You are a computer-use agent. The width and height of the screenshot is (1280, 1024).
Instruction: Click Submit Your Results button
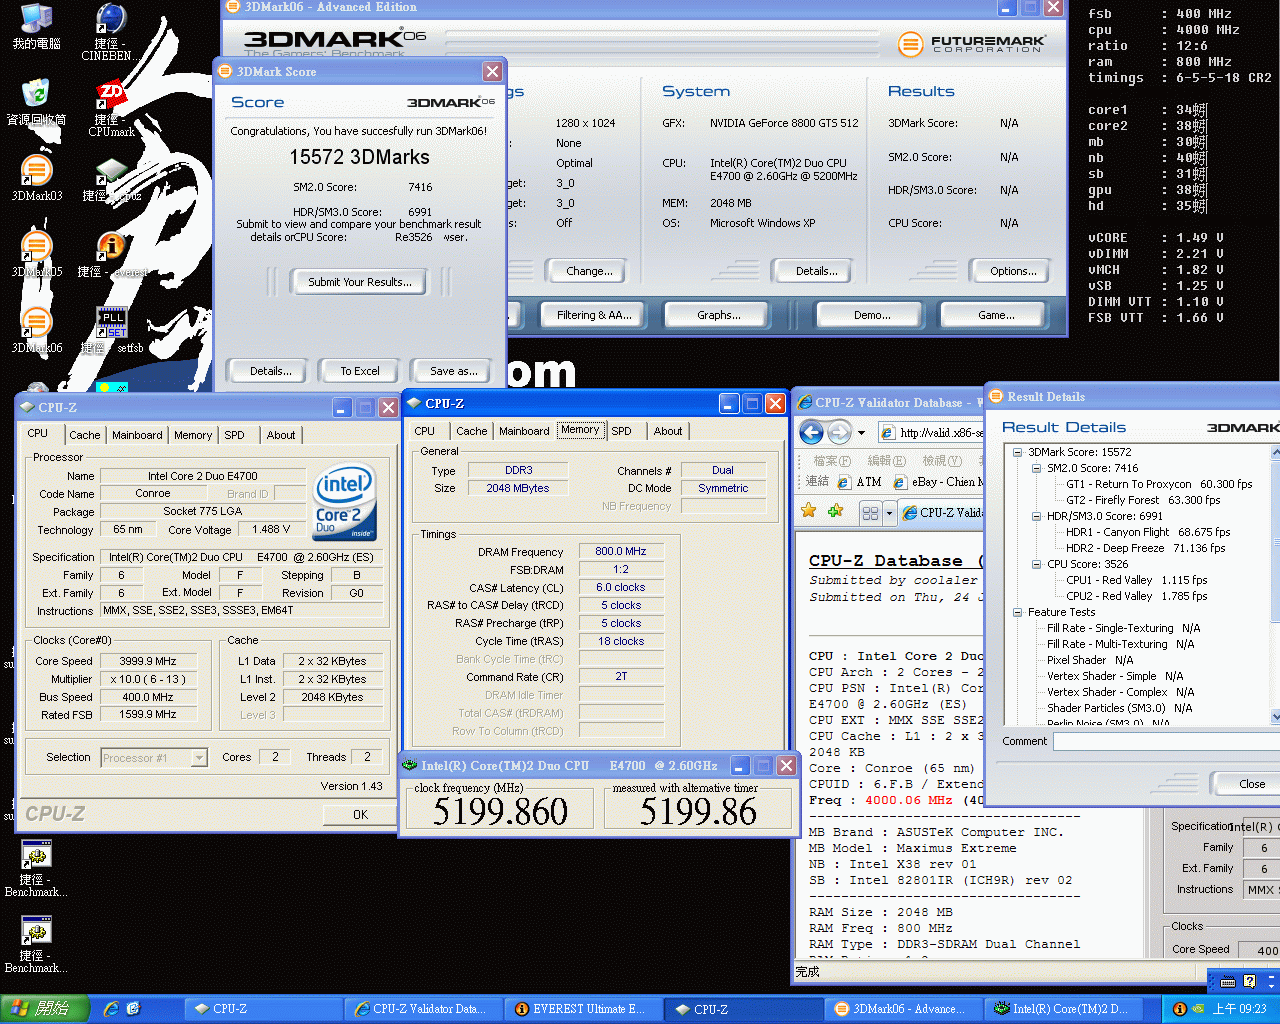[x=359, y=282]
